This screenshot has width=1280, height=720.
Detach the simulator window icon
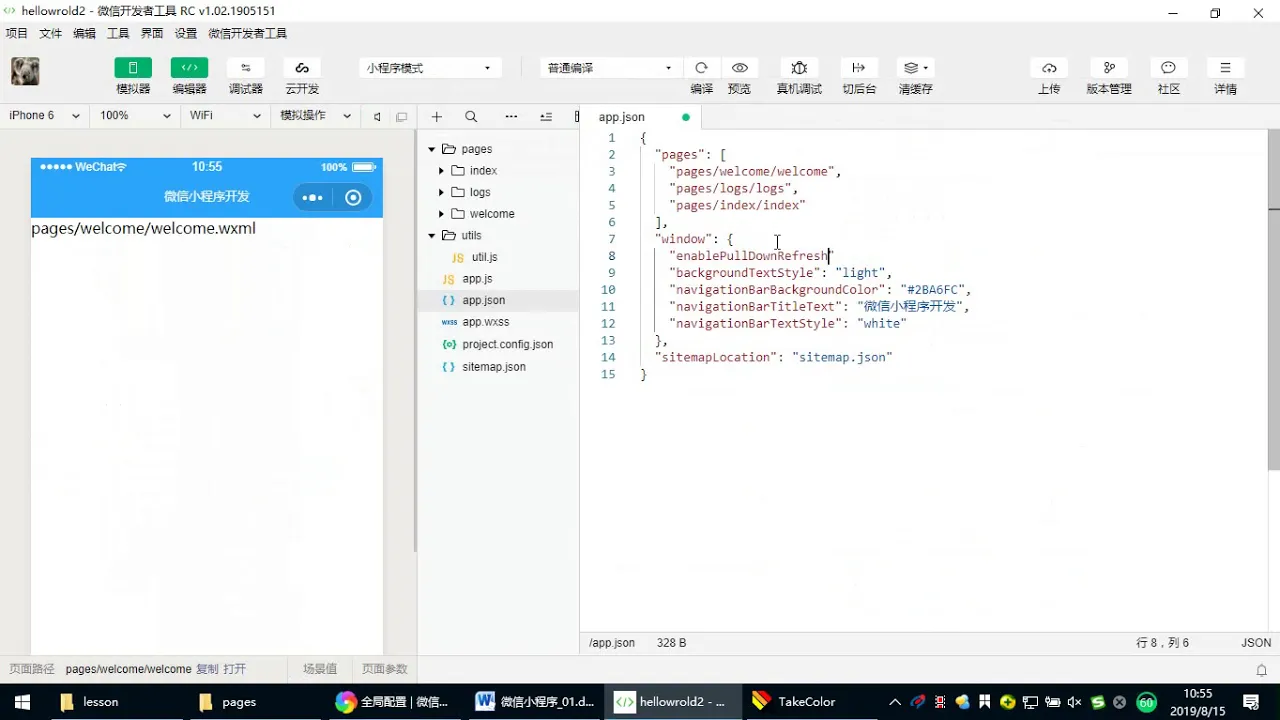pos(401,117)
